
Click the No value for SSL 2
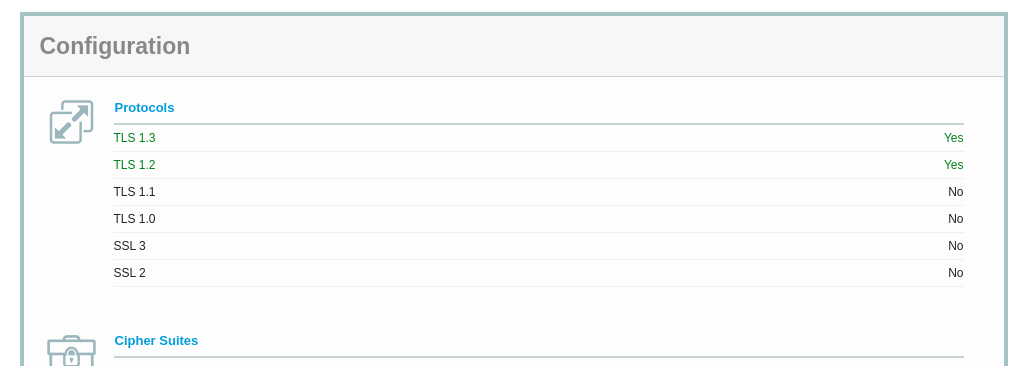(955, 273)
